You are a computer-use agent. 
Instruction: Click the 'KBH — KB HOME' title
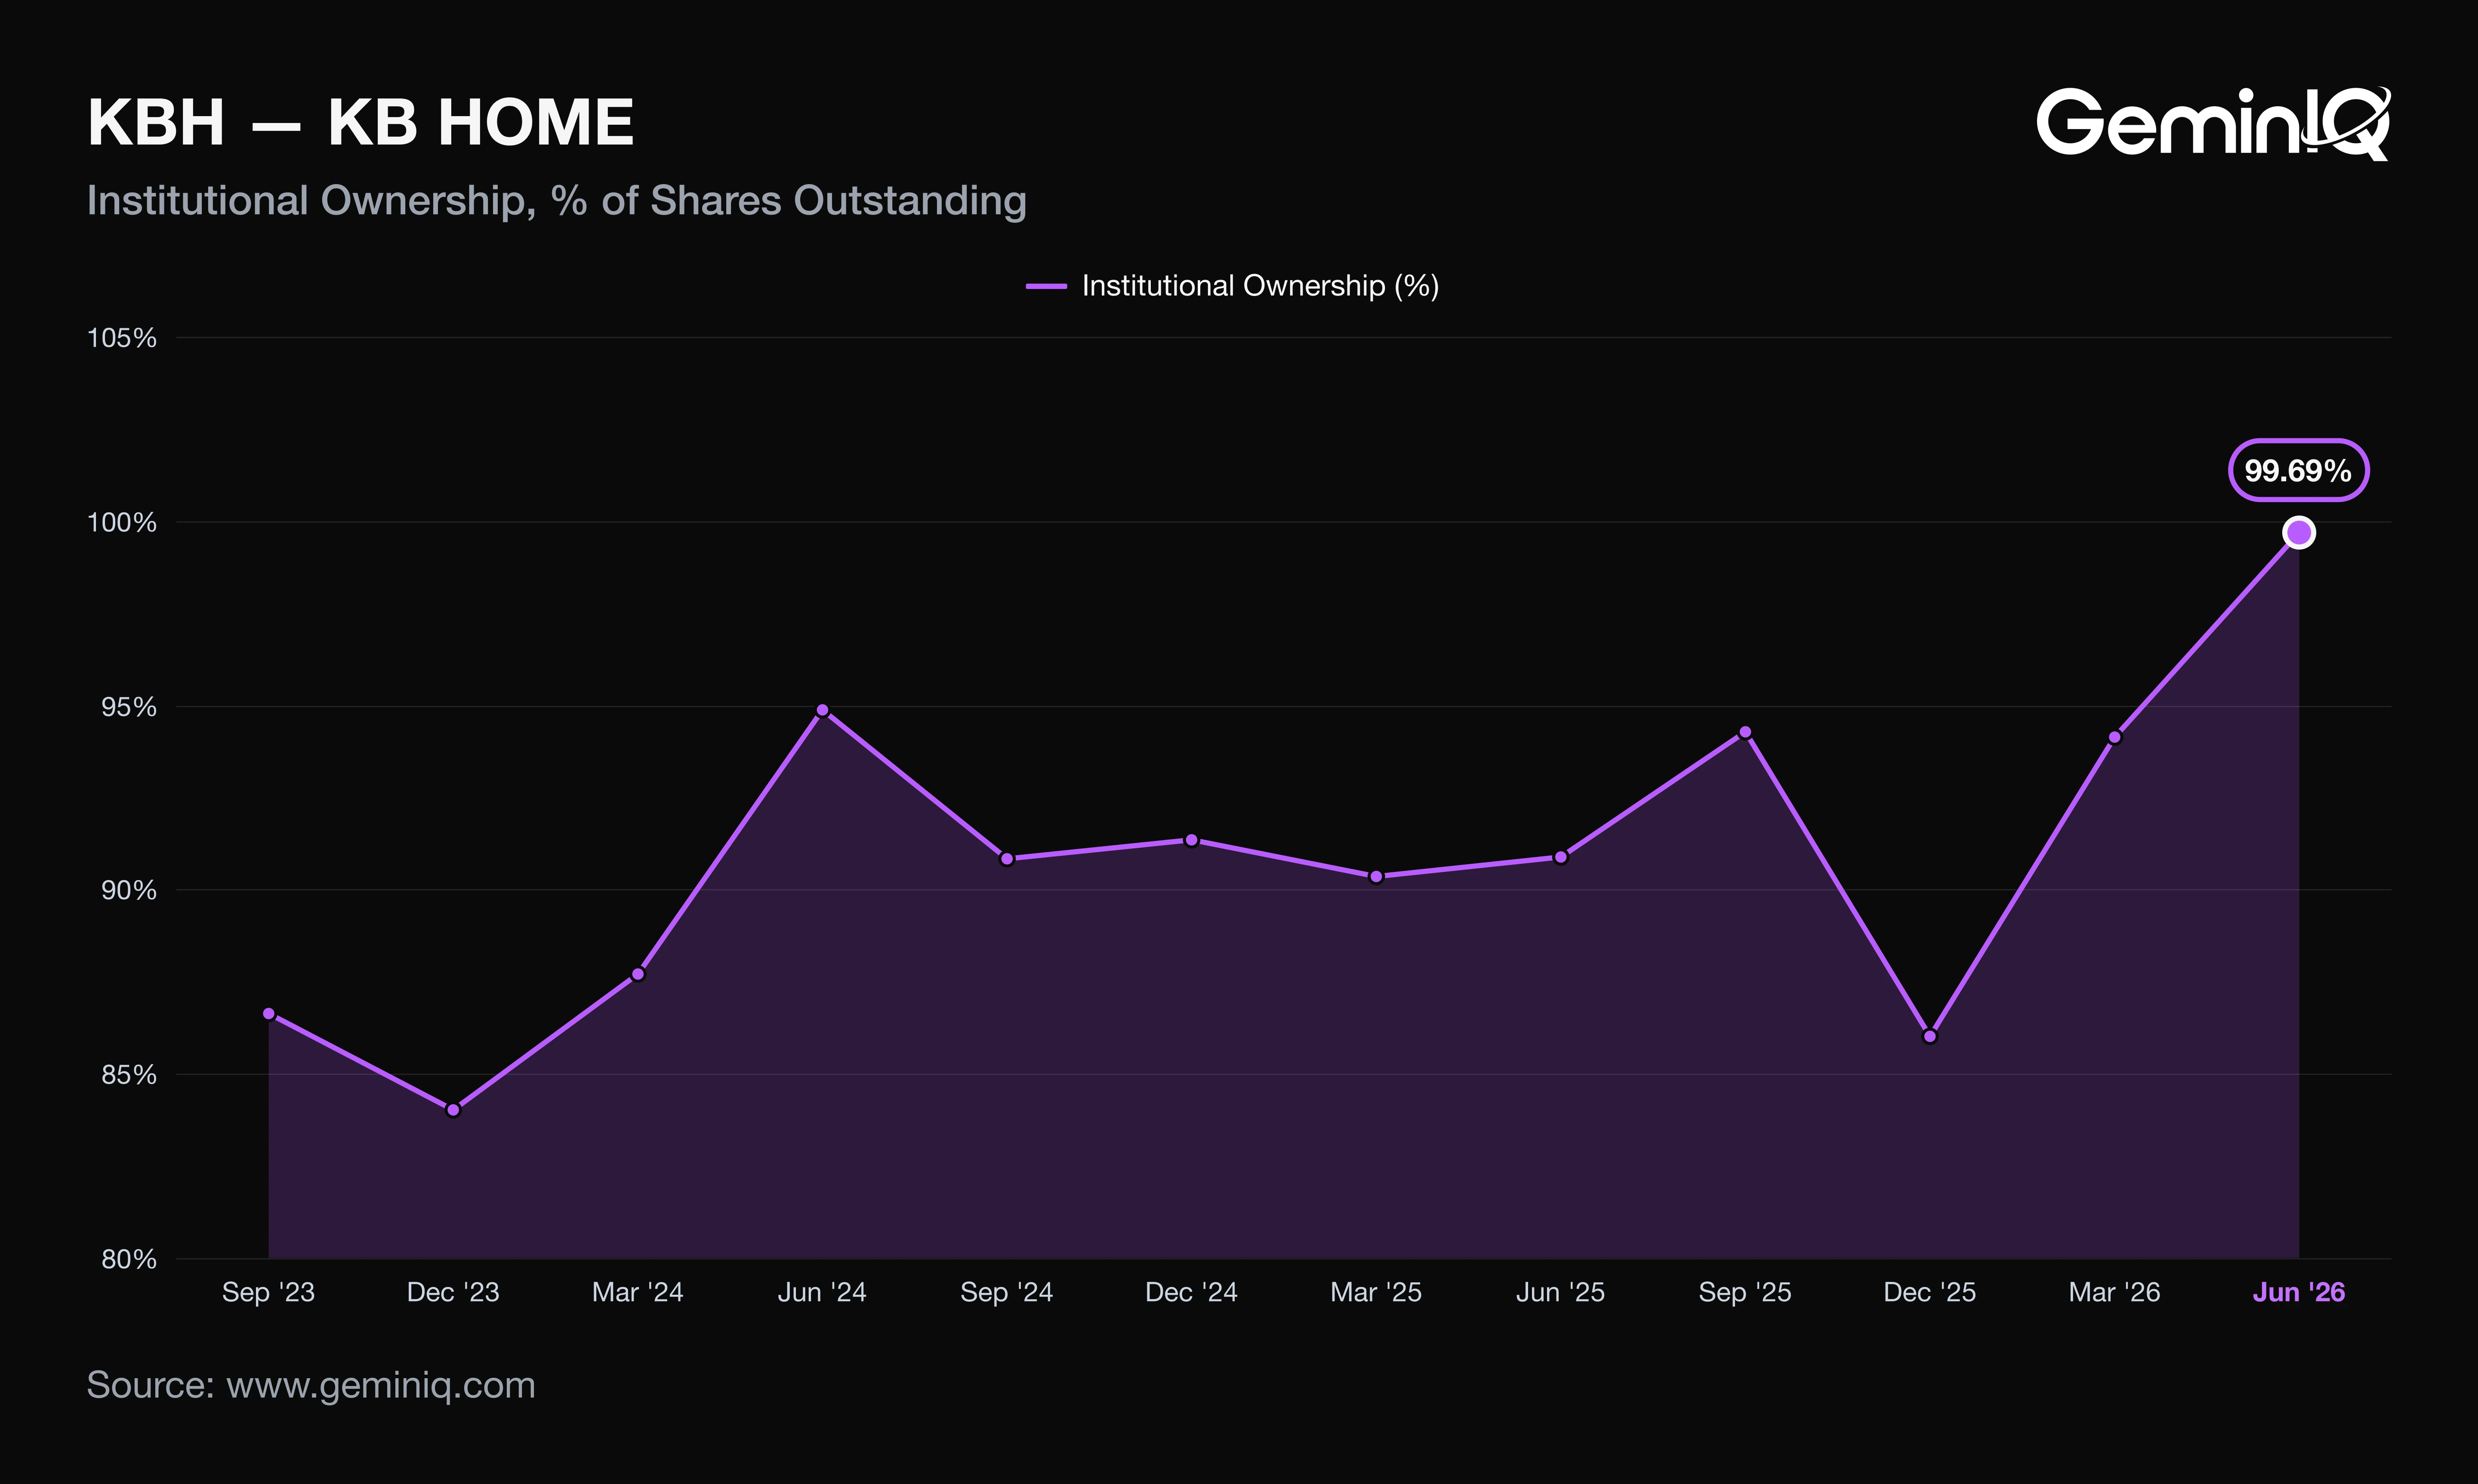[360, 122]
